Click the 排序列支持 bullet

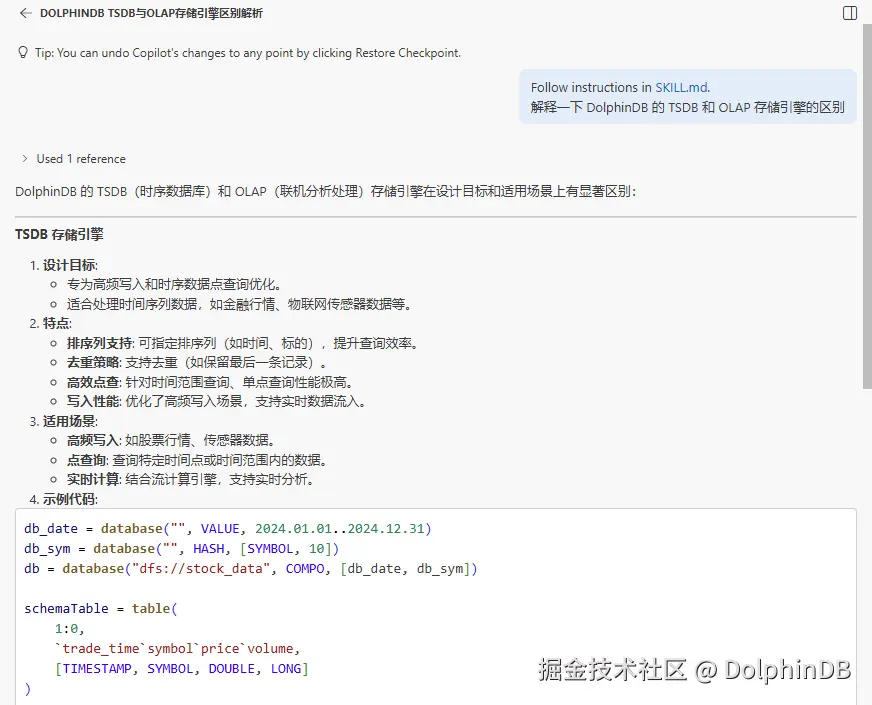point(242,343)
